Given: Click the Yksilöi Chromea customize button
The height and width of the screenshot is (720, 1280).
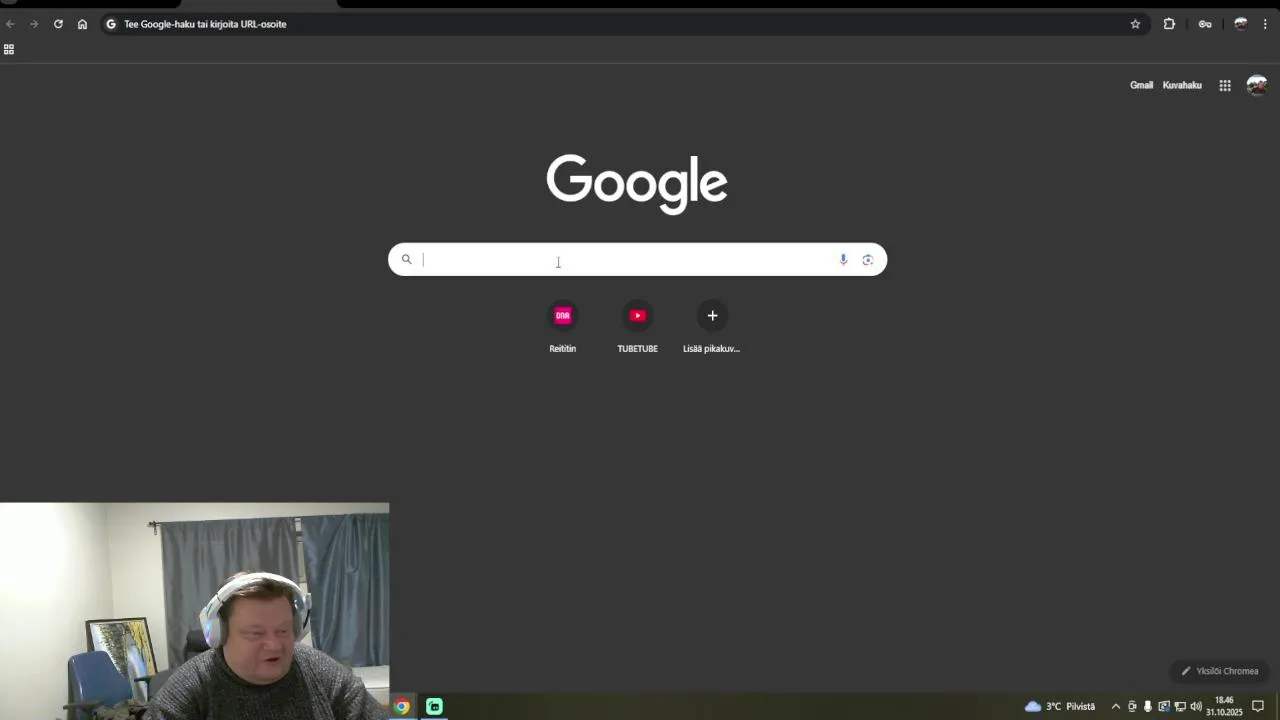Looking at the screenshot, I should [1219, 671].
